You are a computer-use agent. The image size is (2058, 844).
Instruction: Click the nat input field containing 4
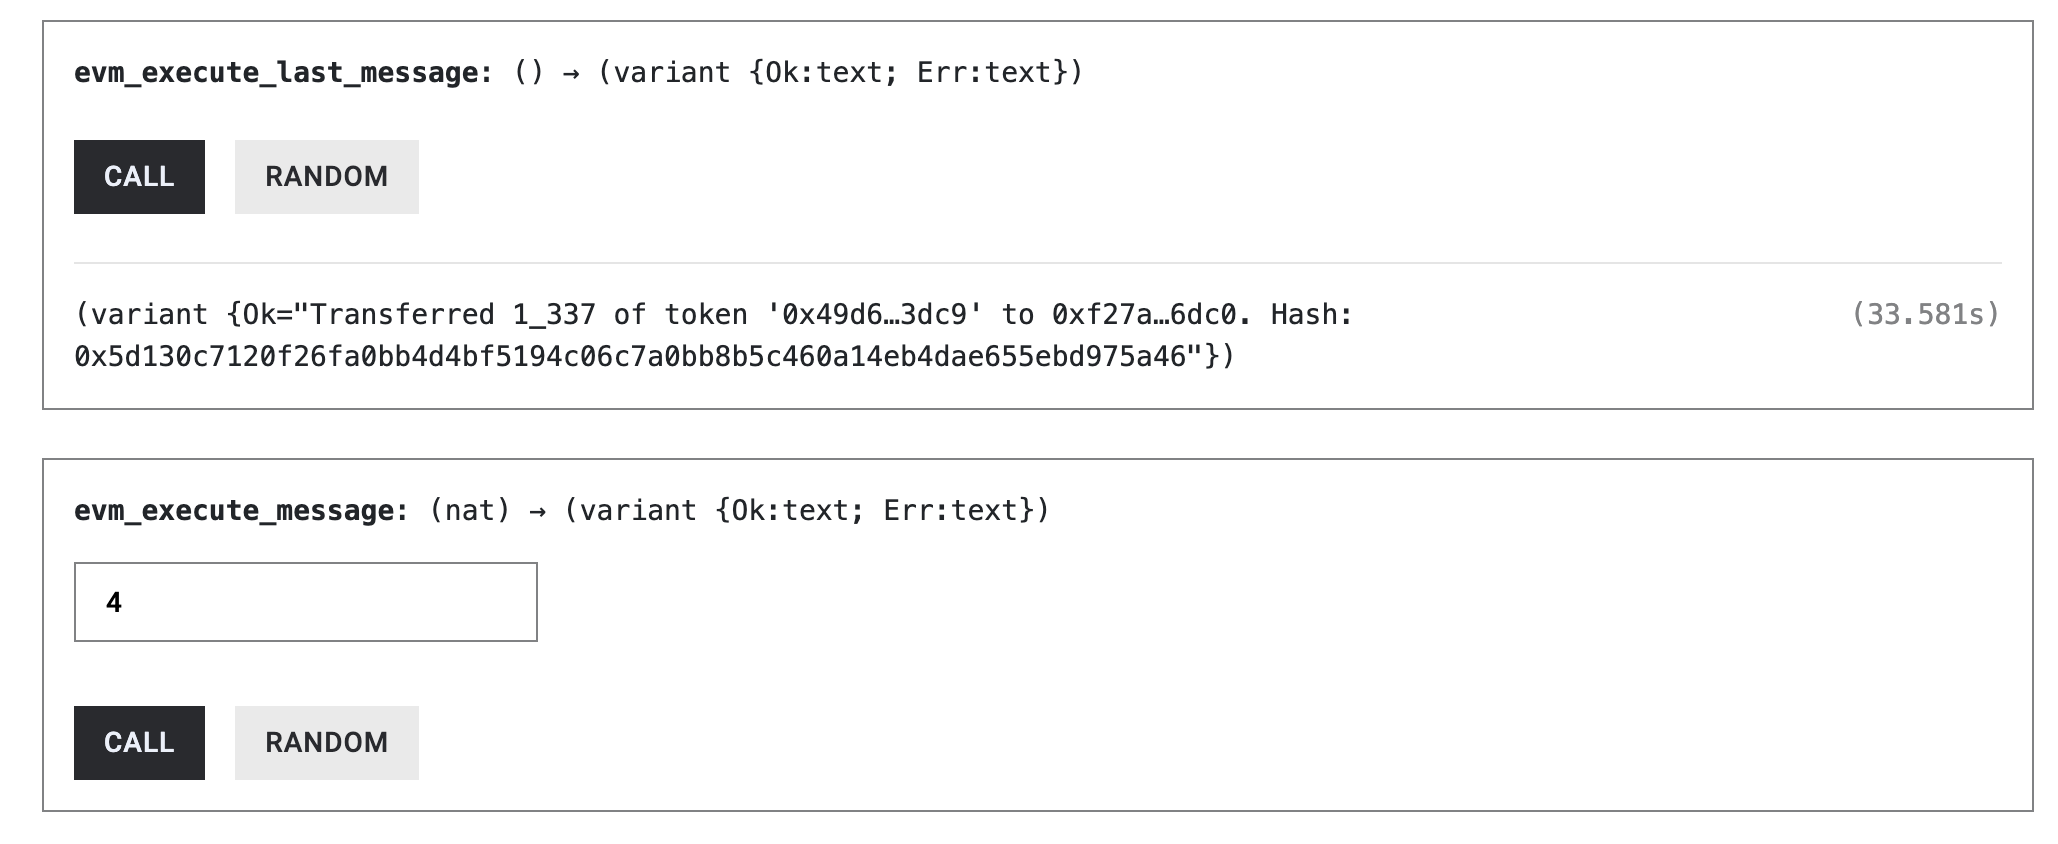pyautogui.click(x=305, y=601)
